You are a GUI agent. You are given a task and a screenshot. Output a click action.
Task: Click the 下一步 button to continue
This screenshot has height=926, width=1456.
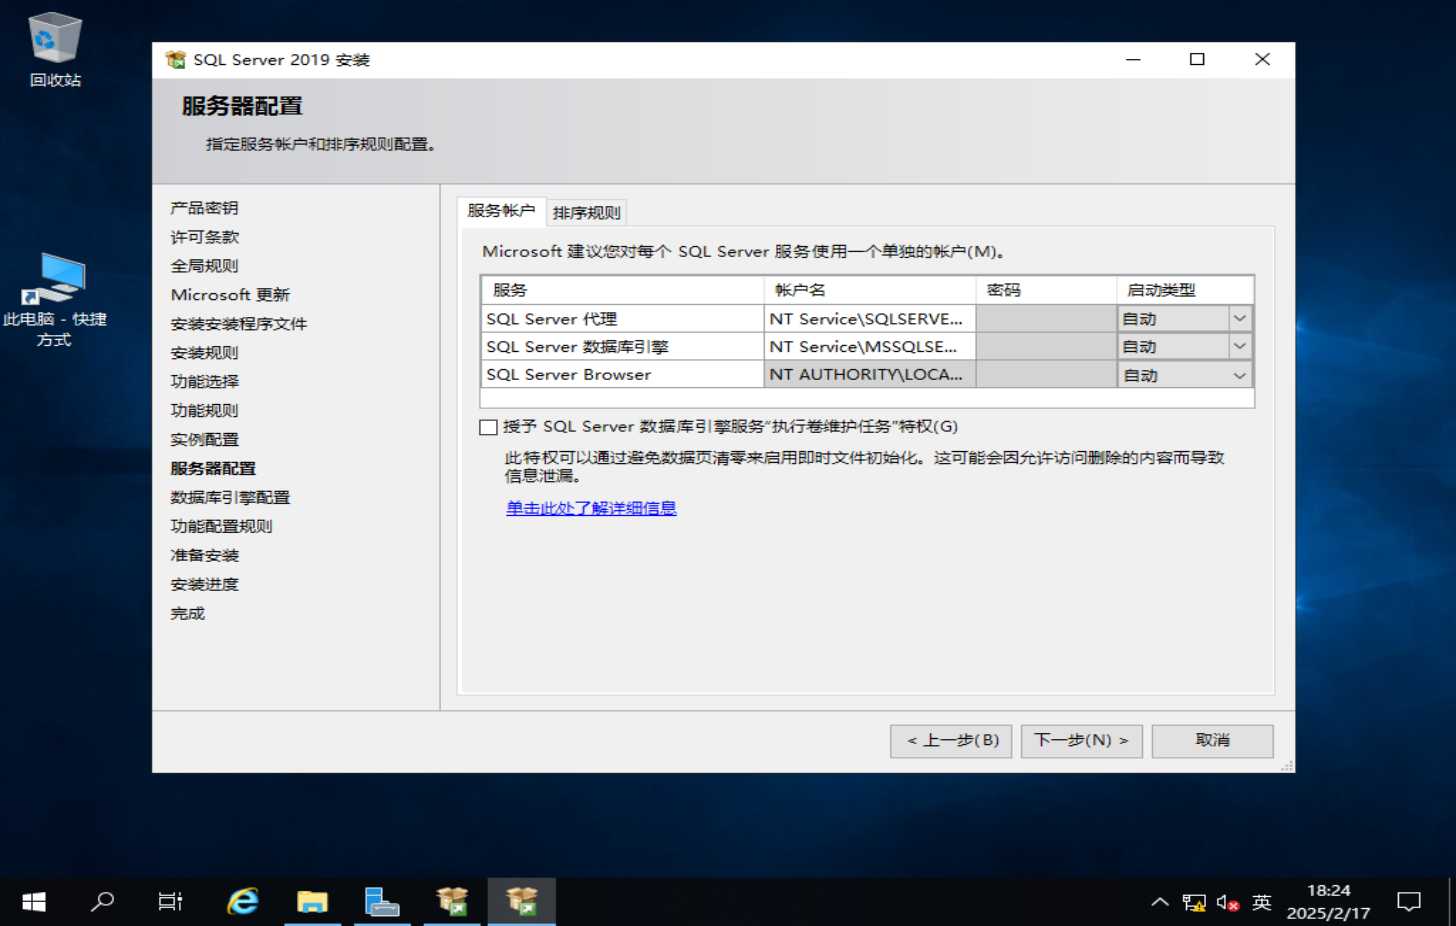pyautogui.click(x=1081, y=741)
